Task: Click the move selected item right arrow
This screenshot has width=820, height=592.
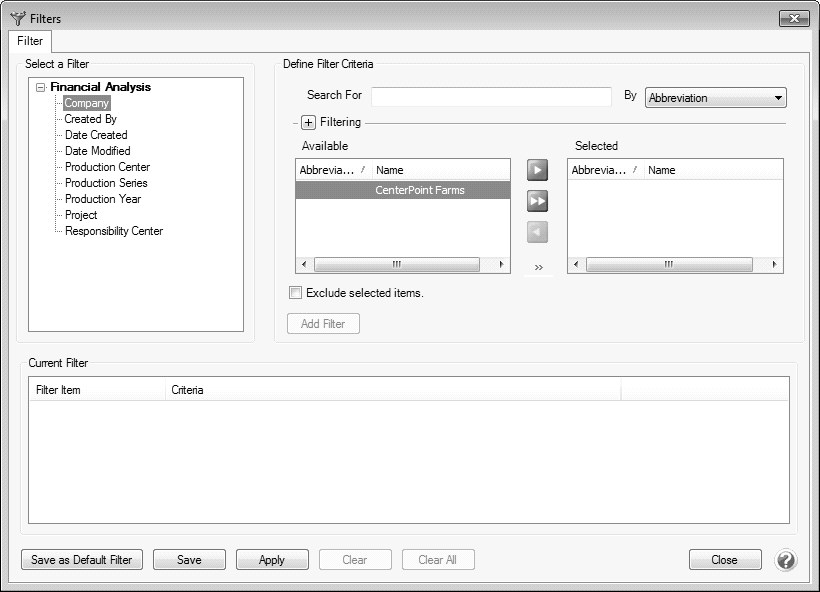Action: [x=537, y=171]
